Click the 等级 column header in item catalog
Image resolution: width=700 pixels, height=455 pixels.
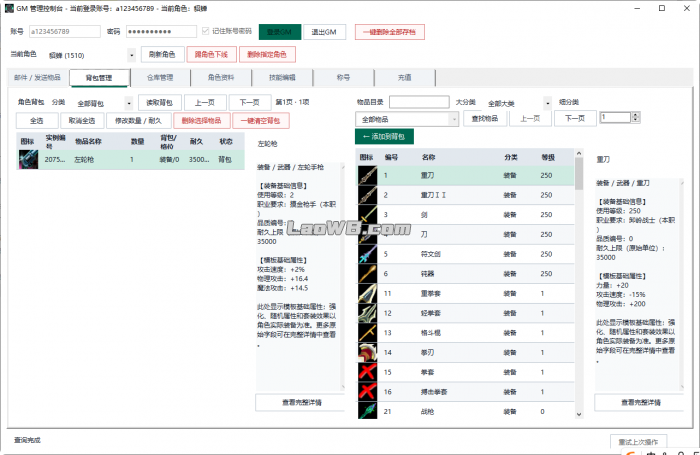point(548,157)
